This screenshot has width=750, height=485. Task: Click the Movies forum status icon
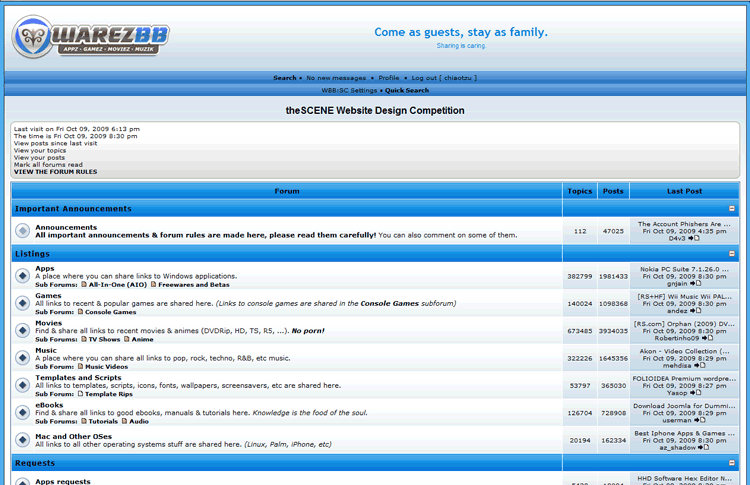(22, 330)
